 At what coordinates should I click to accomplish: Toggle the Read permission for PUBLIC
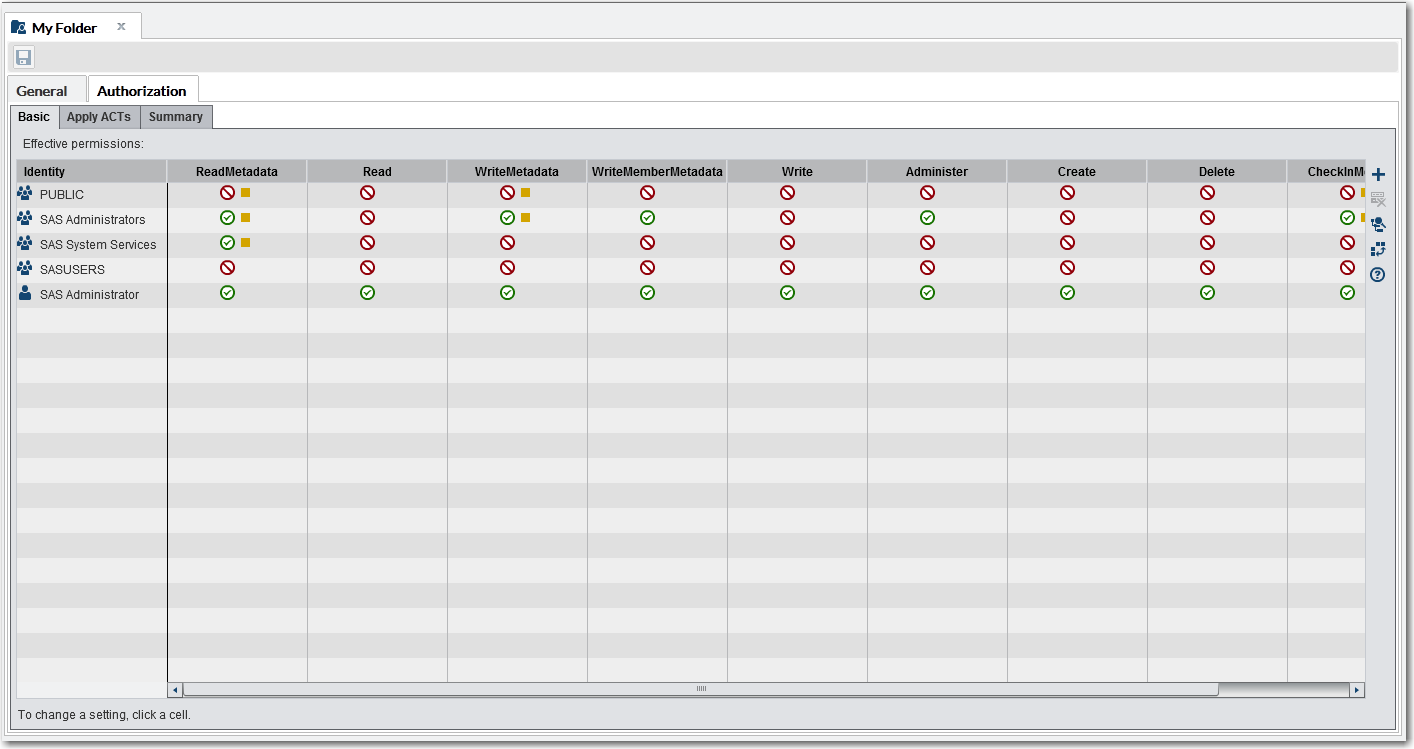click(x=376, y=192)
